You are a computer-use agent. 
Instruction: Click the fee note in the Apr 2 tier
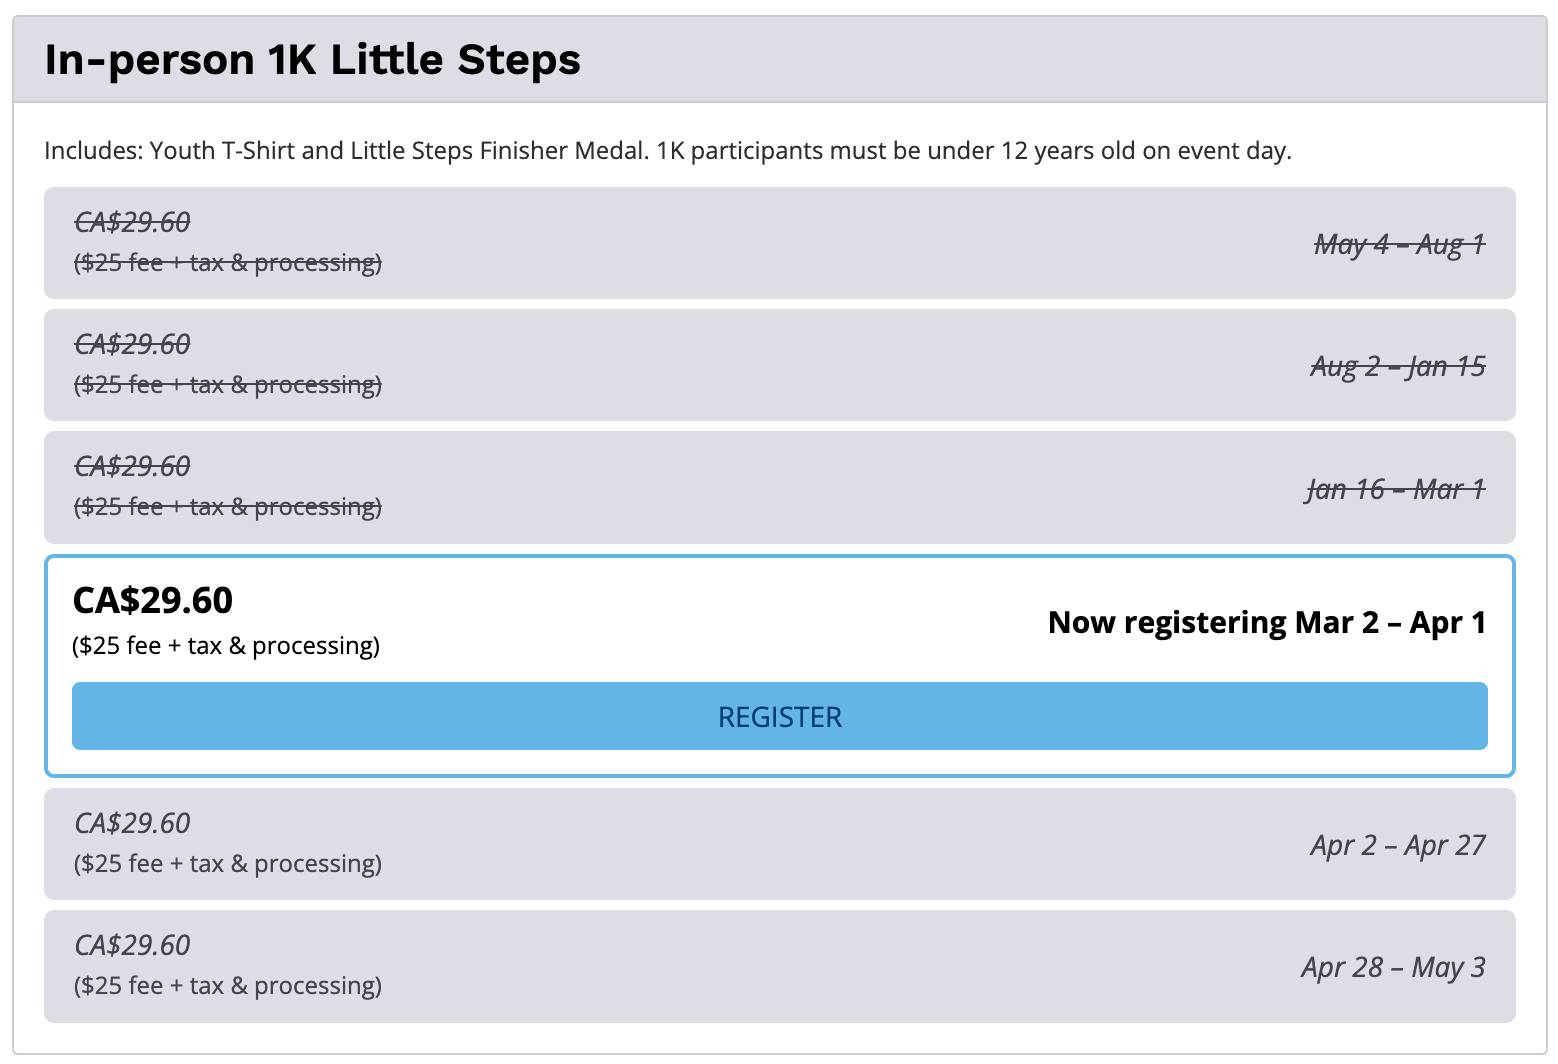tap(228, 864)
